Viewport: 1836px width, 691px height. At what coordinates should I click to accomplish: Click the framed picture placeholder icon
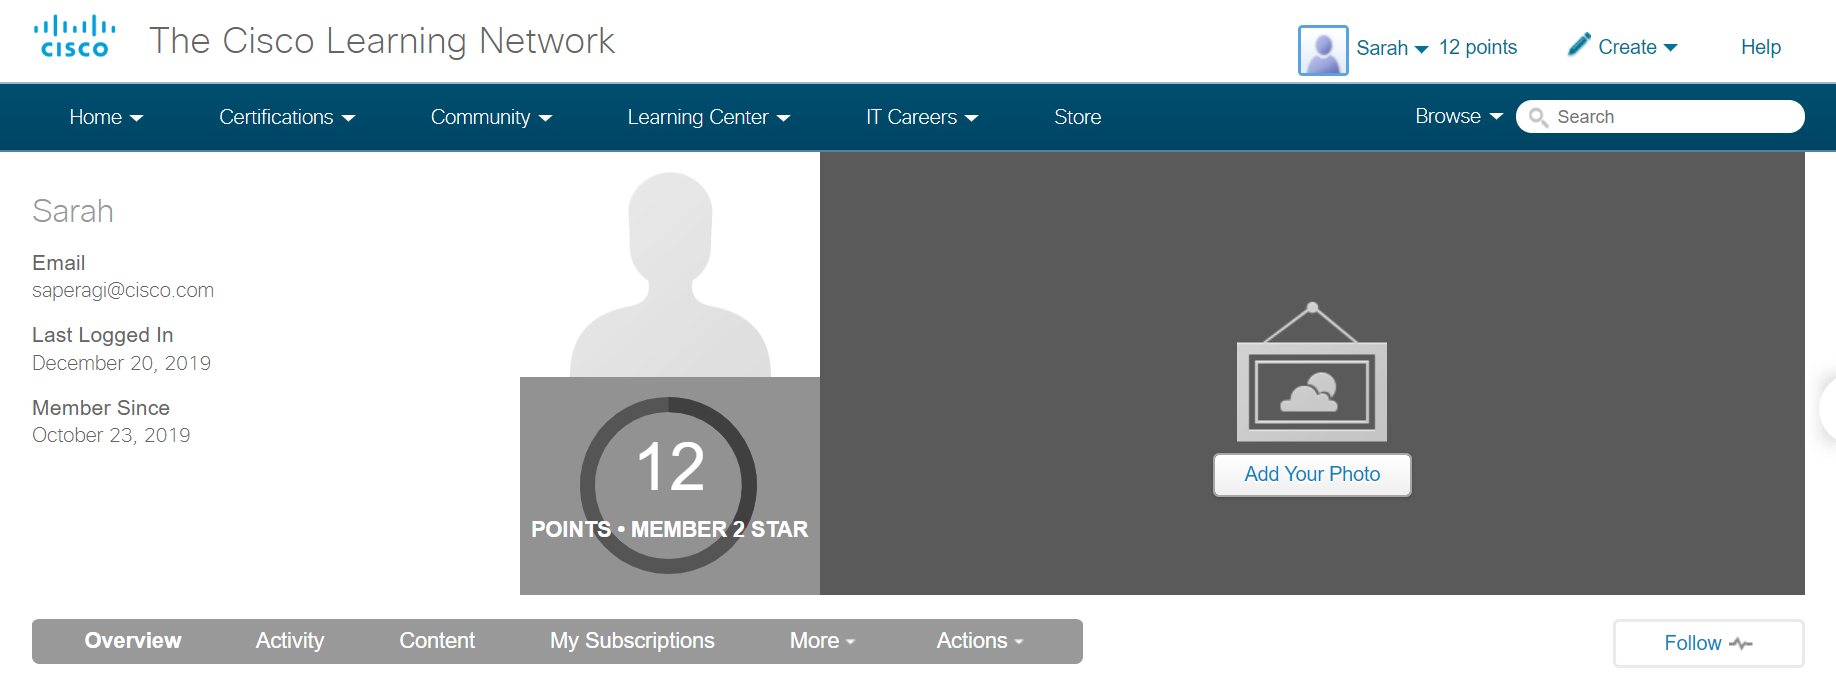tap(1312, 372)
